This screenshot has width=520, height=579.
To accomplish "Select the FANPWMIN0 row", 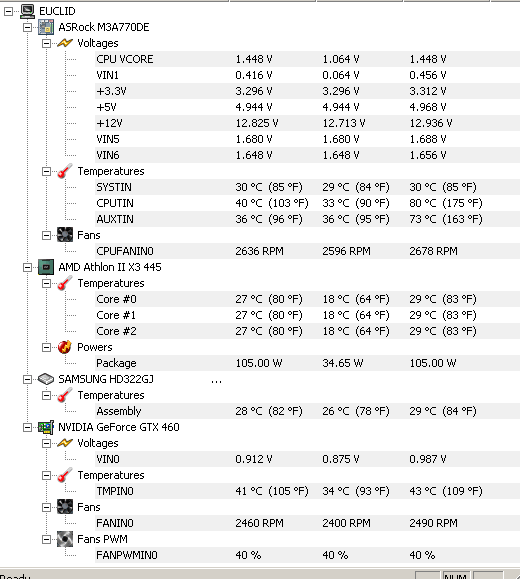I will click(307, 555).
